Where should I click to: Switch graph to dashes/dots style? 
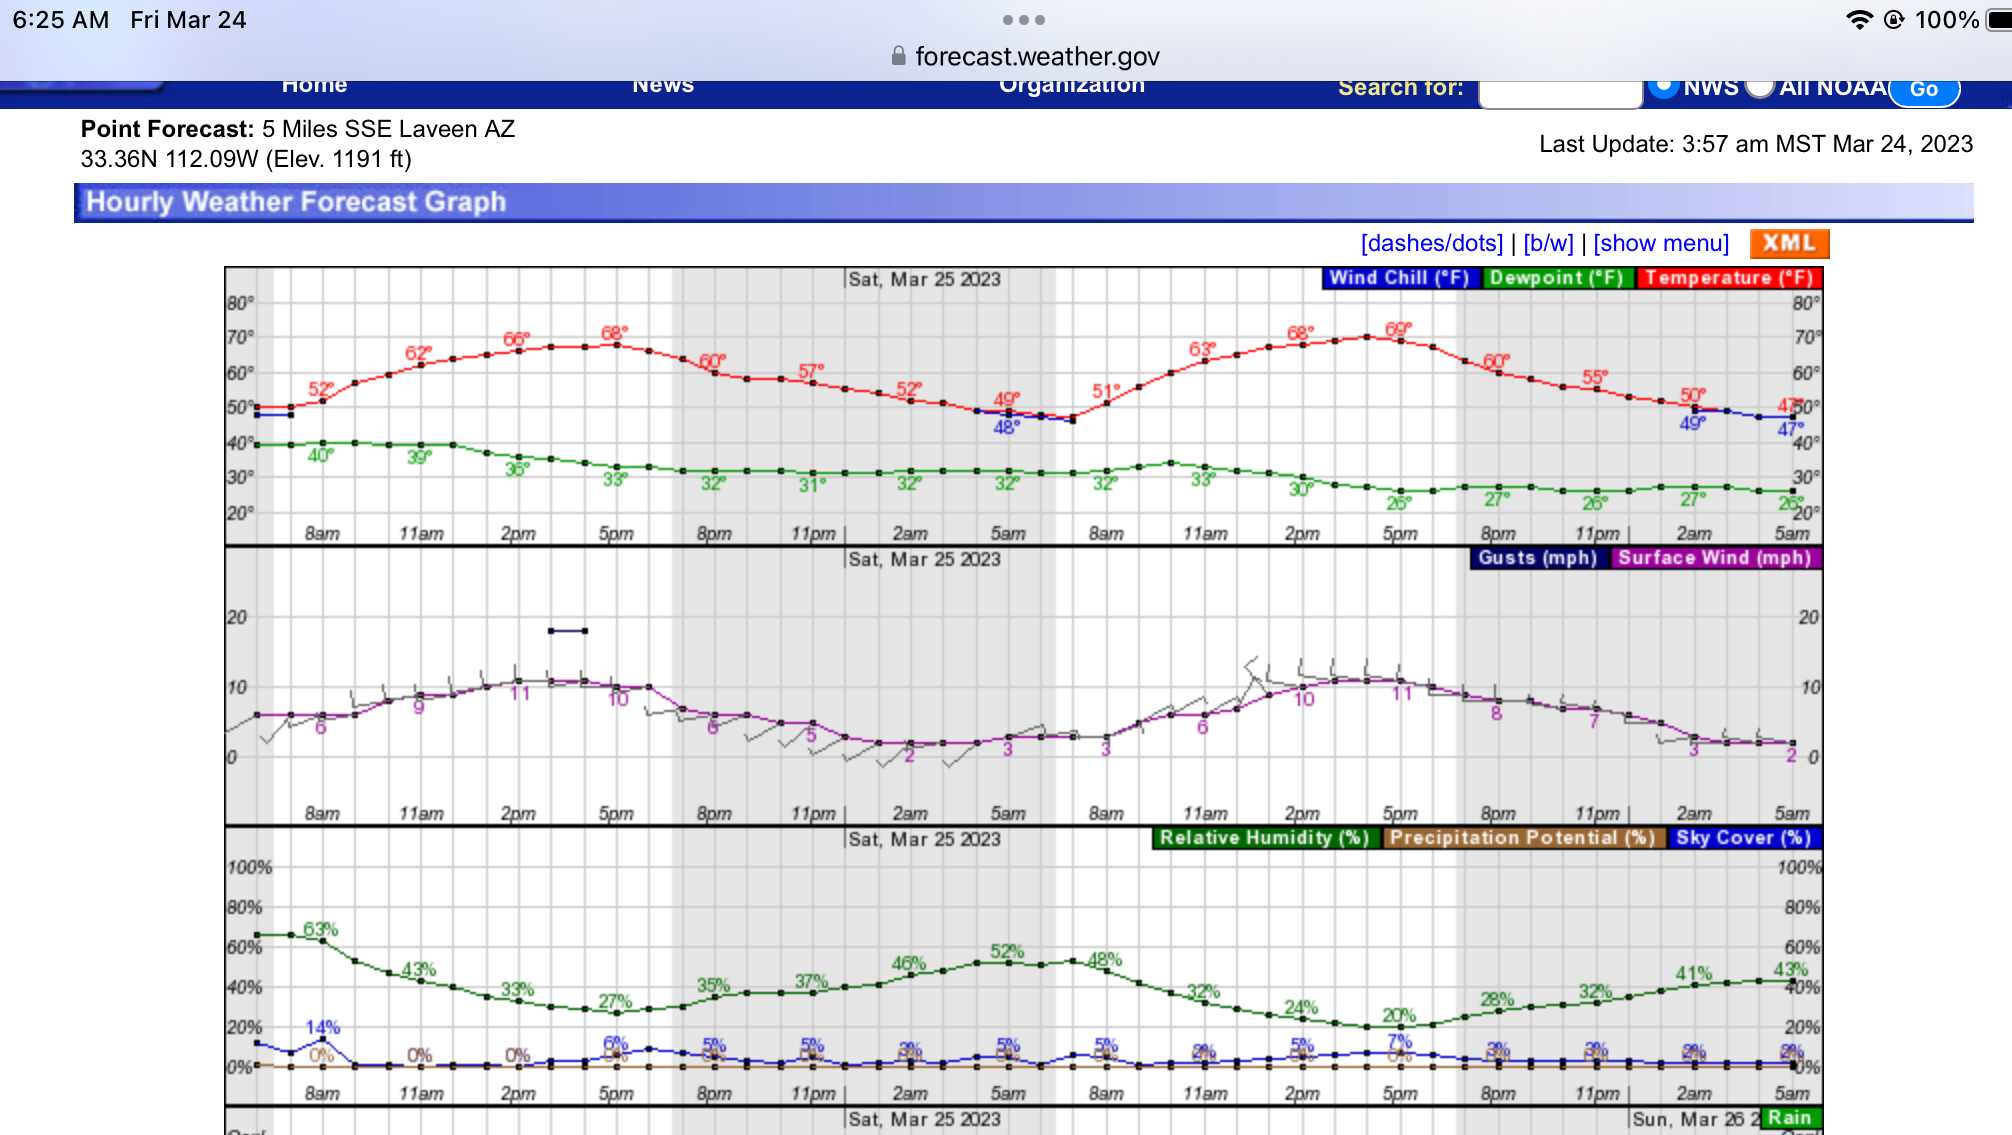(1432, 243)
